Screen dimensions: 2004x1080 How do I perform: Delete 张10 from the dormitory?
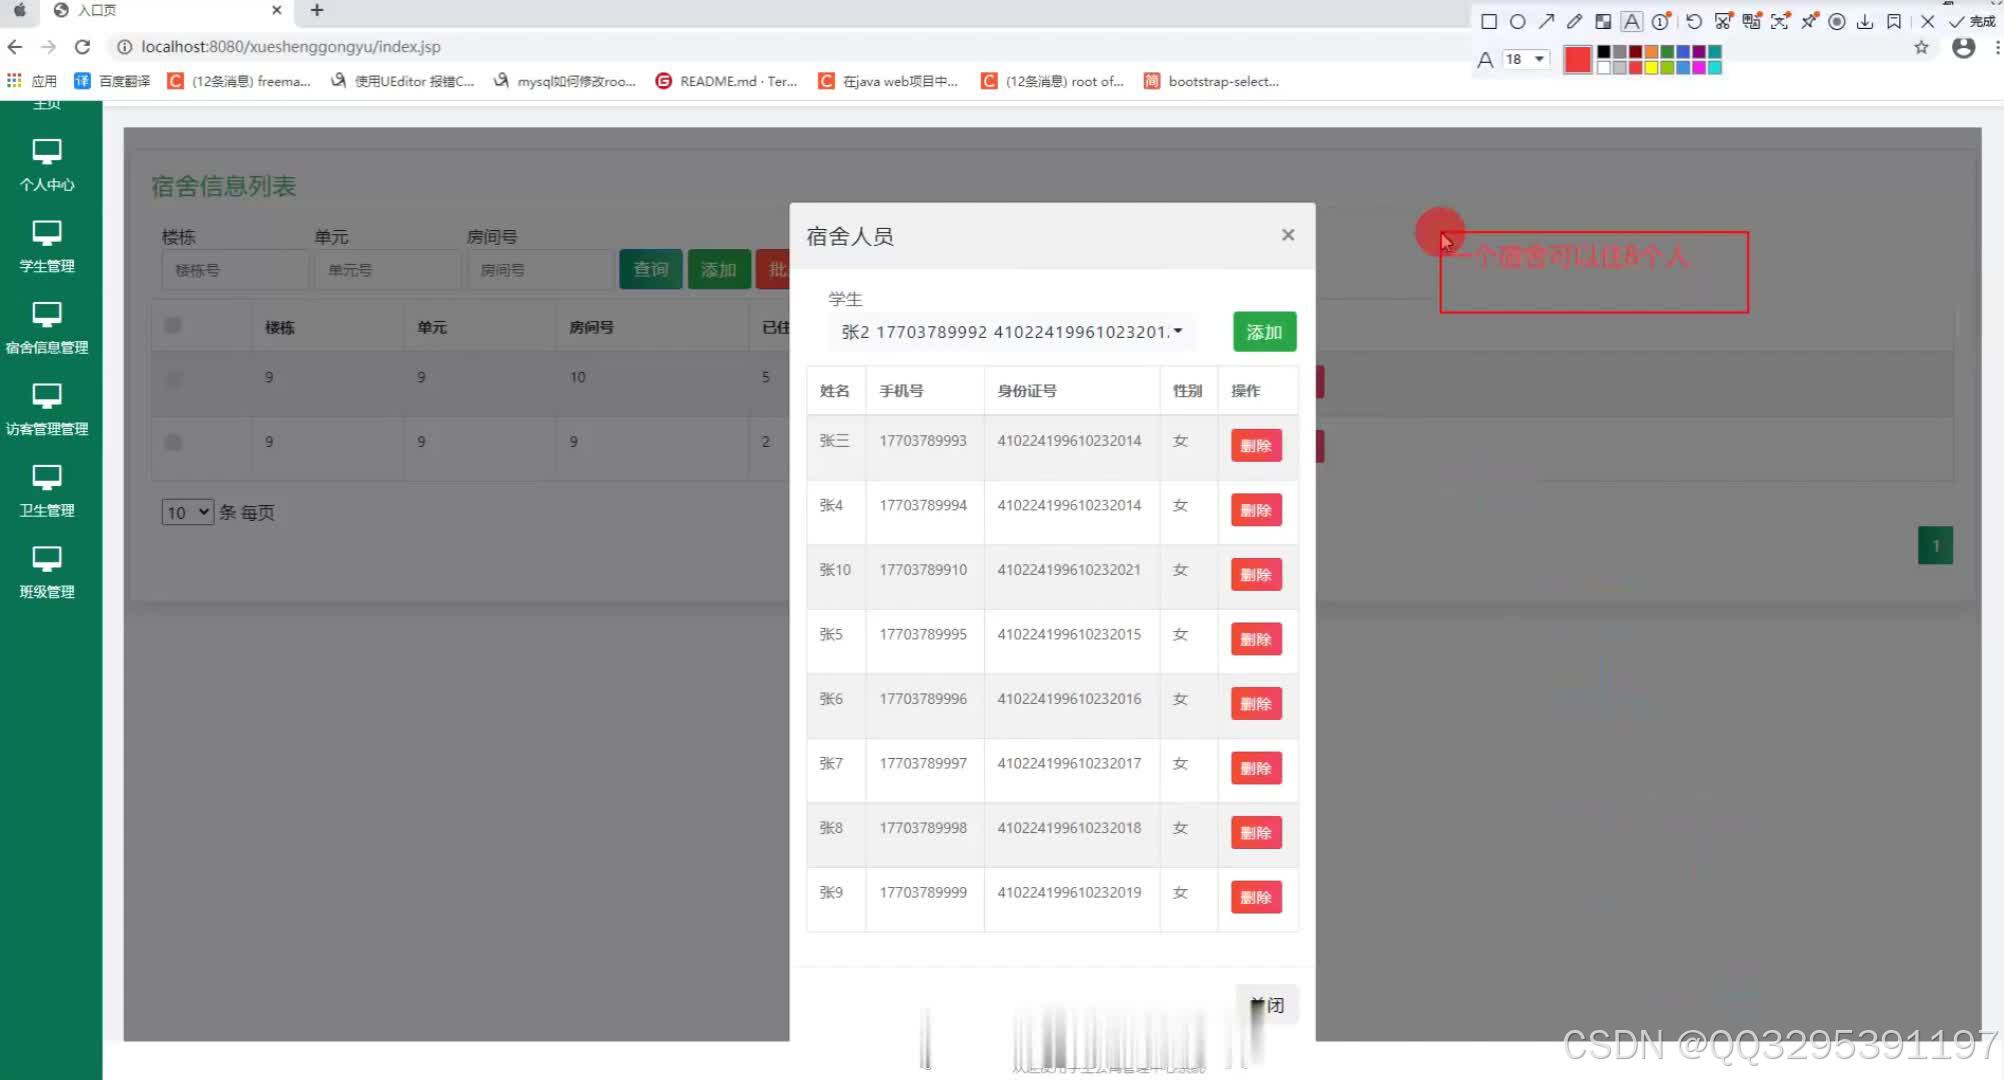tap(1256, 575)
